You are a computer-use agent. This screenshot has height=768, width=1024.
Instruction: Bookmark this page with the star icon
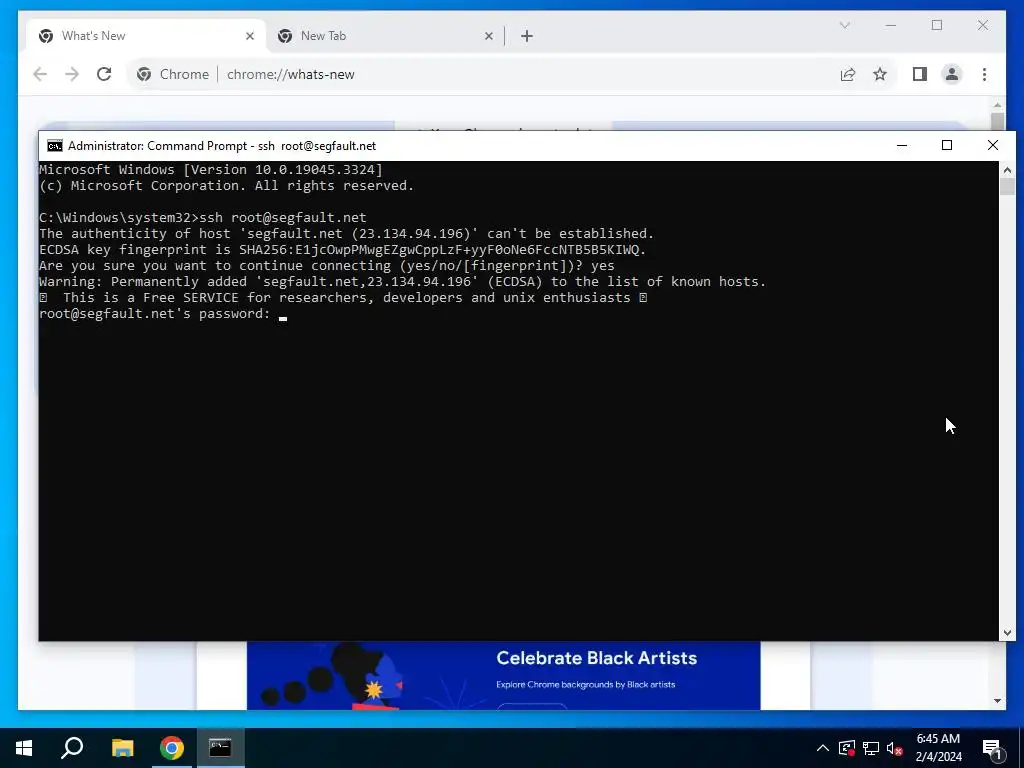[x=880, y=74]
